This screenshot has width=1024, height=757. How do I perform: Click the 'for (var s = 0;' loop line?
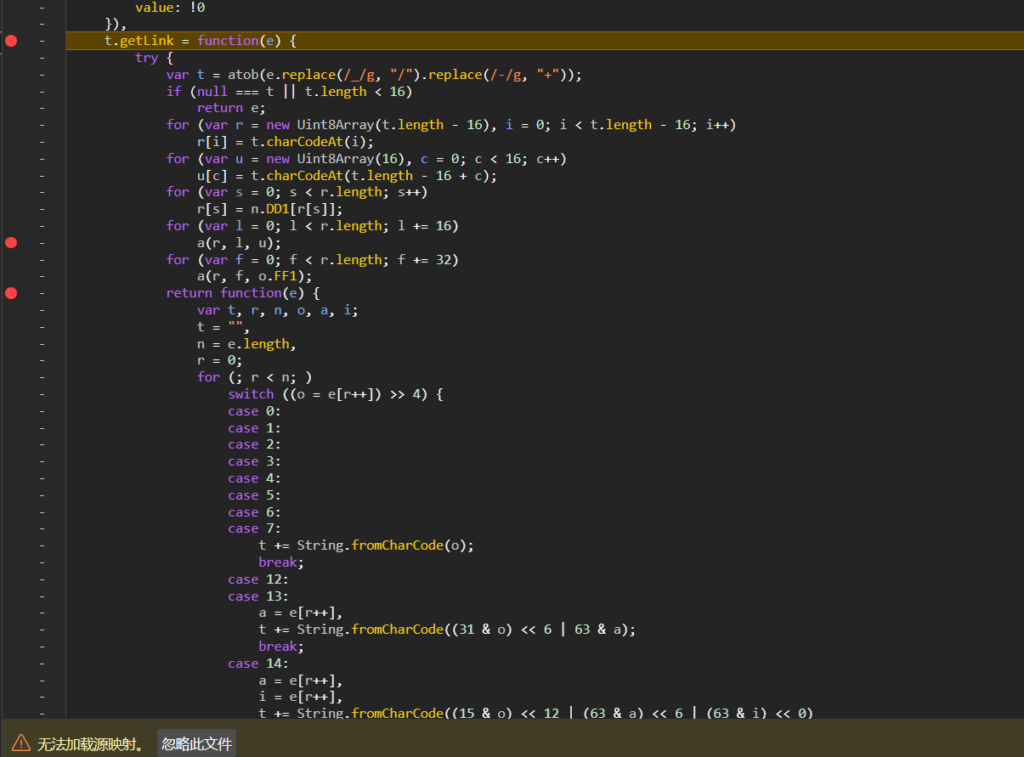point(296,192)
